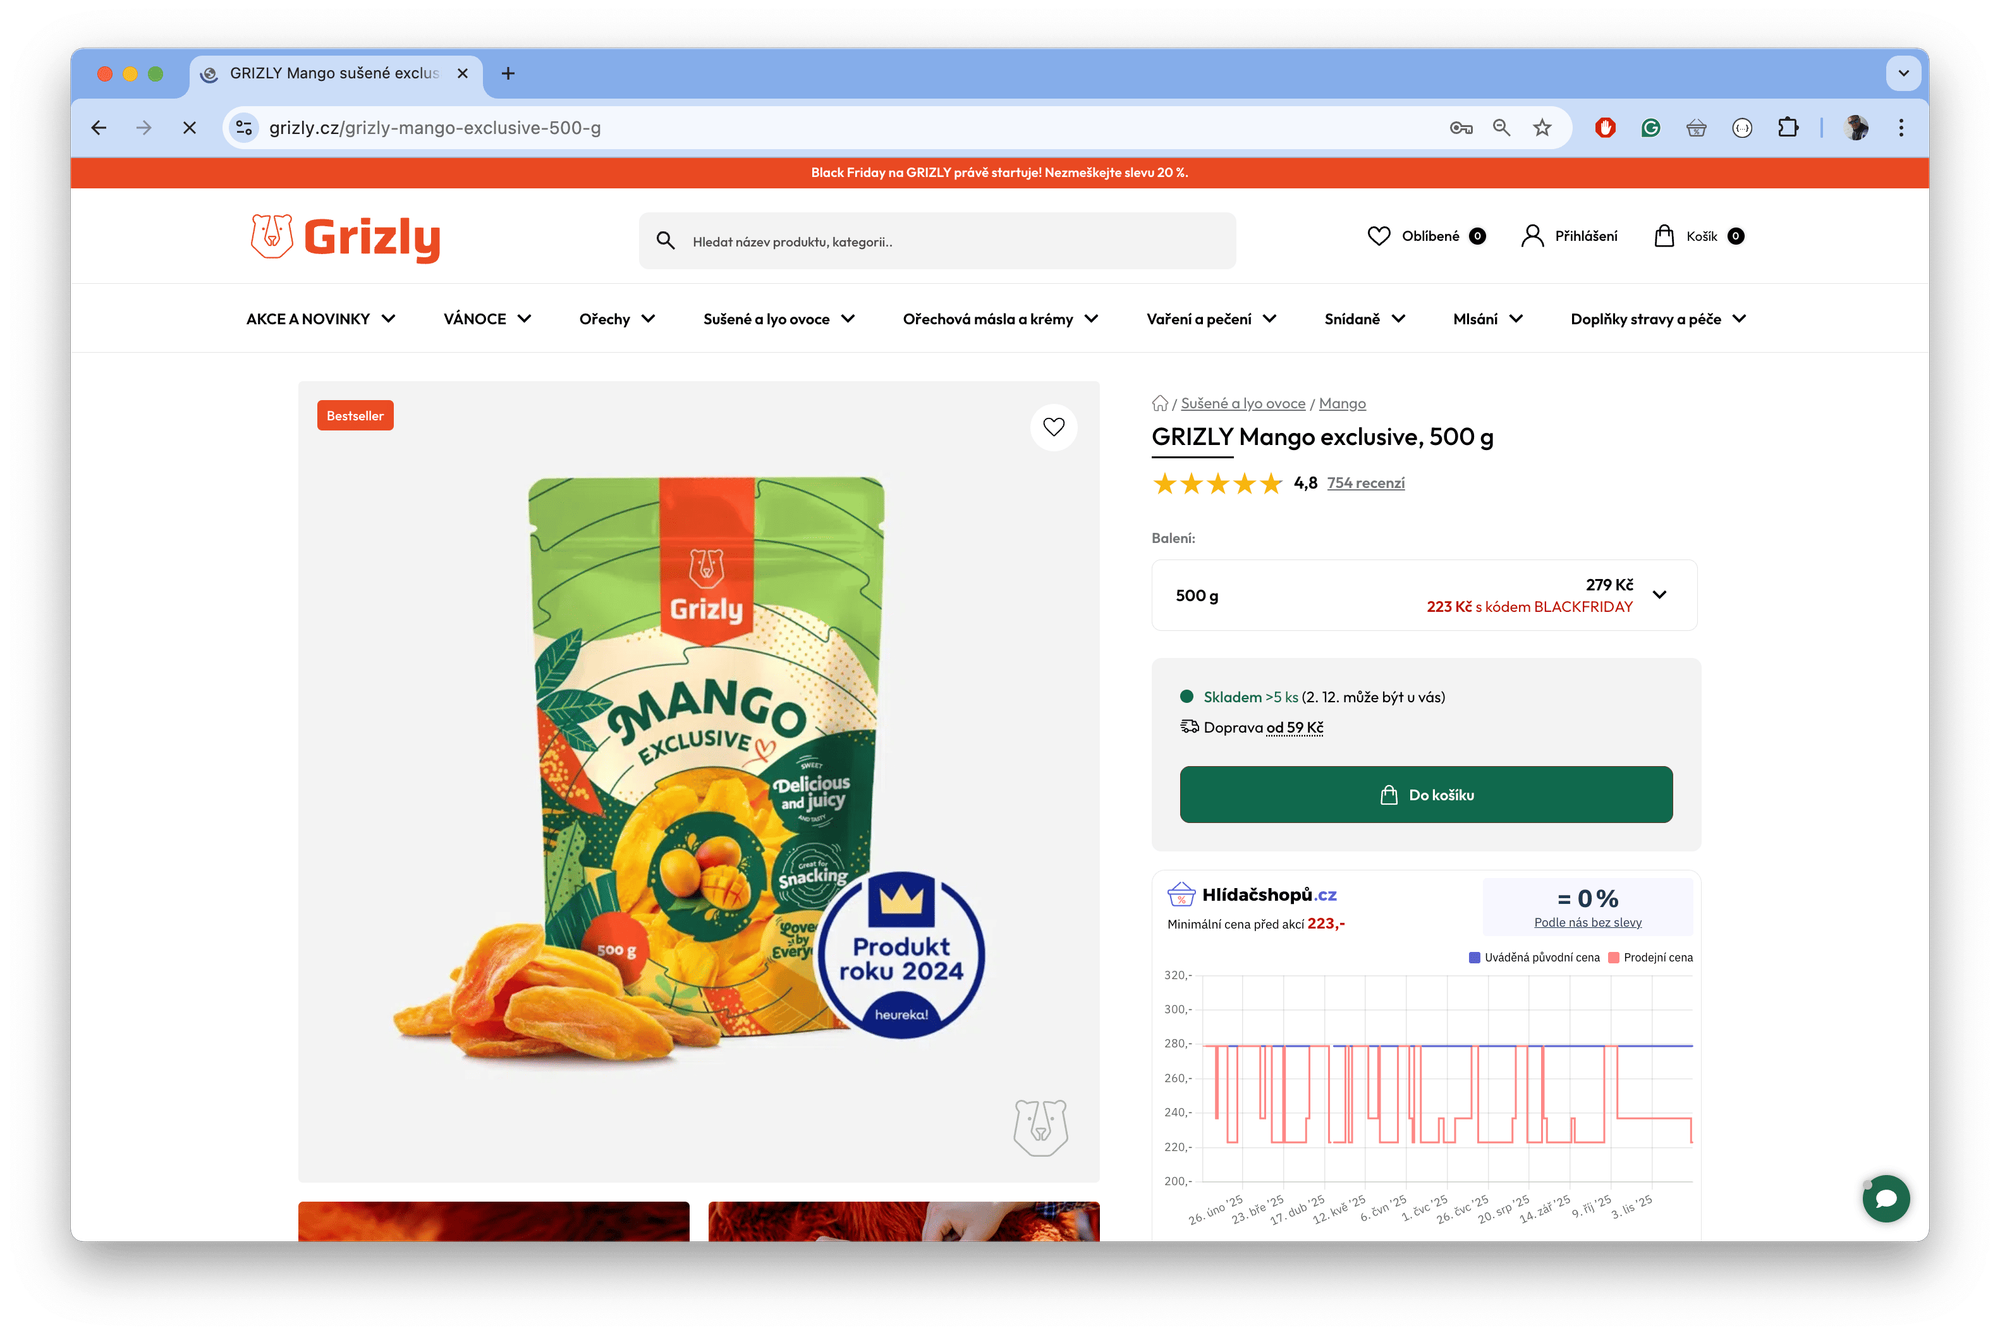The height and width of the screenshot is (1335, 2000).
Task: Open the Košík shopping cart
Action: 1699,236
